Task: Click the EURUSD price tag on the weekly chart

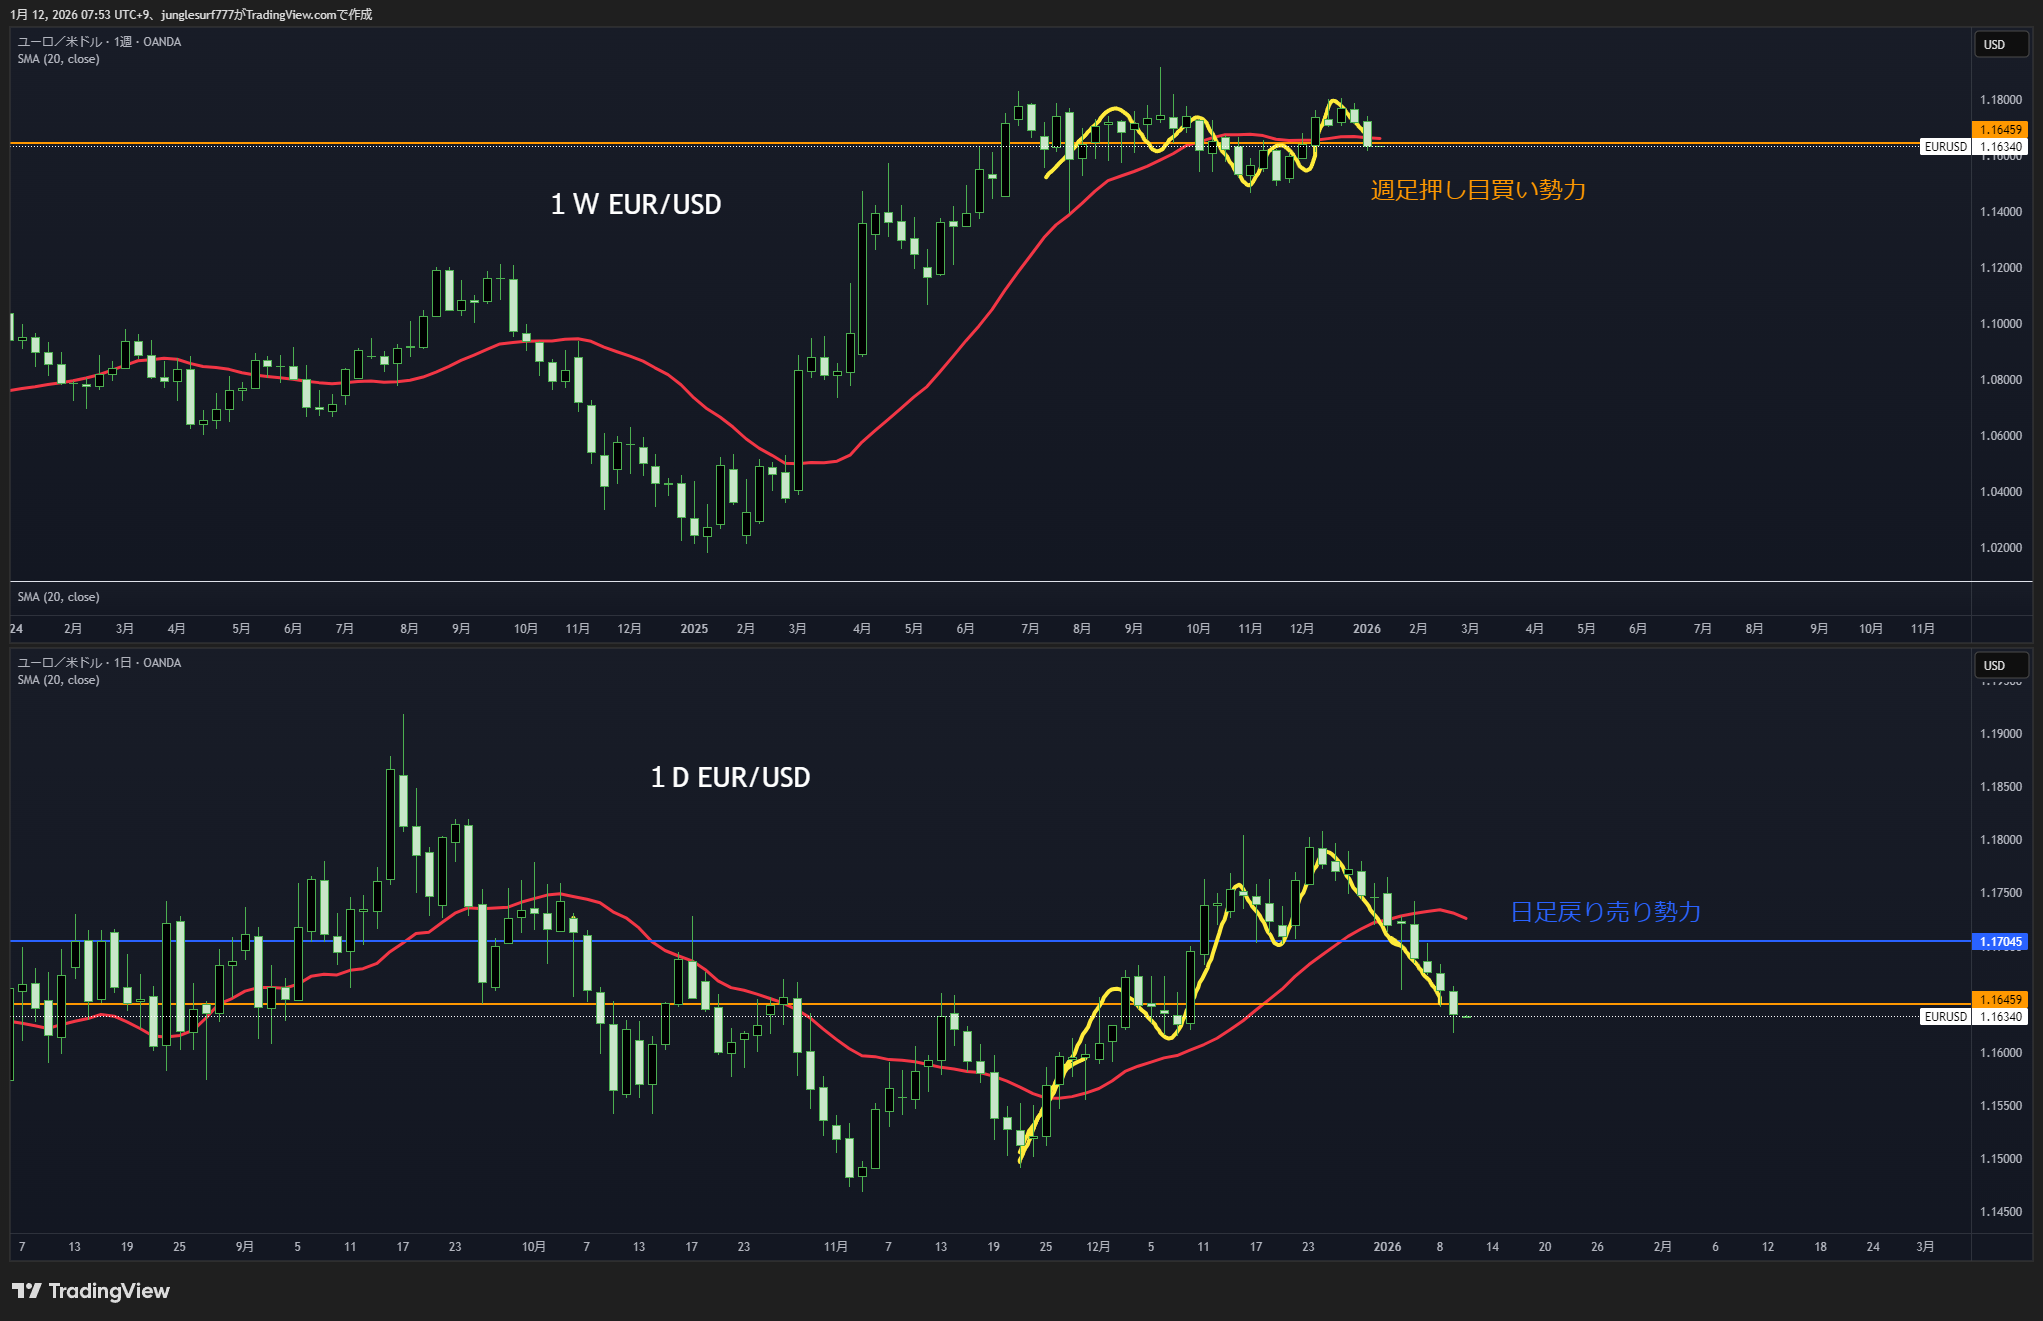Action: point(1945,147)
